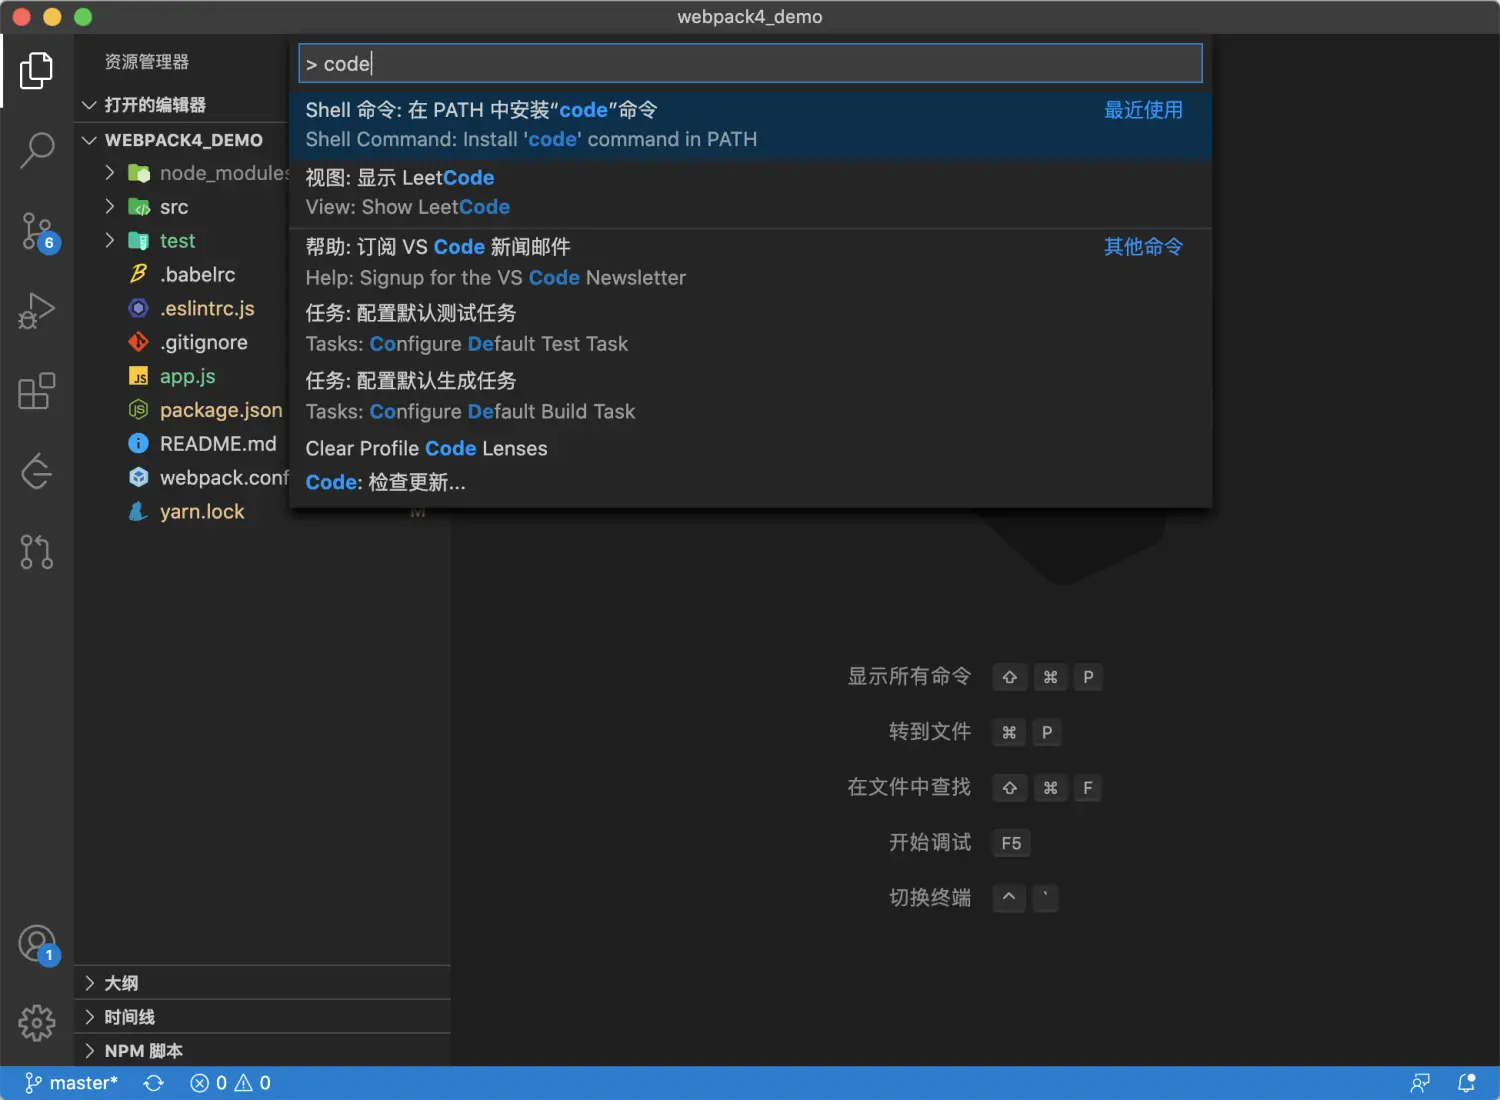Open the Accounts menu icon
The height and width of the screenshot is (1100, 1500).
39,944
